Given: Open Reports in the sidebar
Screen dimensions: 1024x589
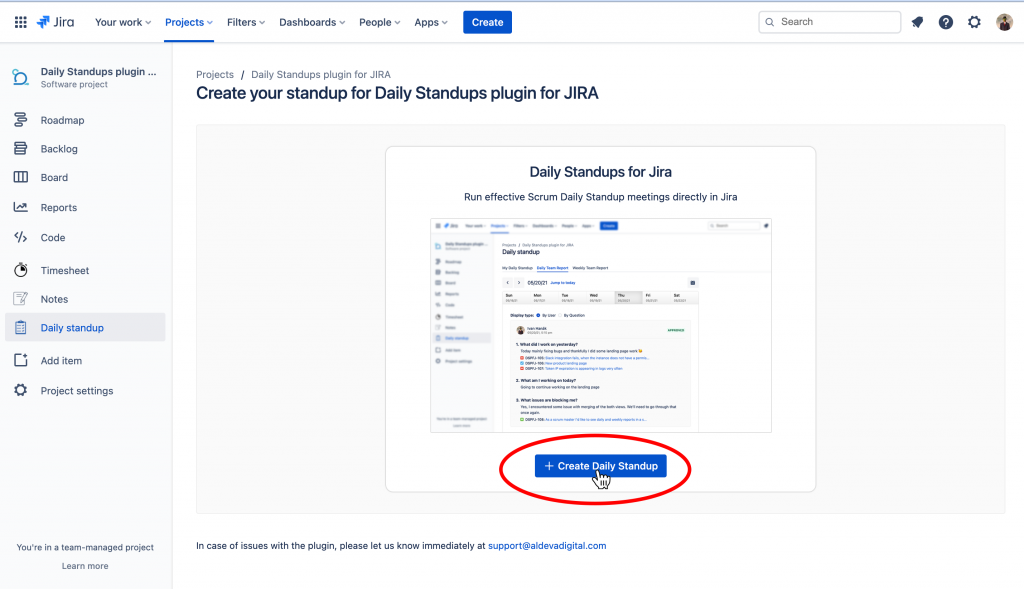Looking at the screenshot, I should (86, 208).
